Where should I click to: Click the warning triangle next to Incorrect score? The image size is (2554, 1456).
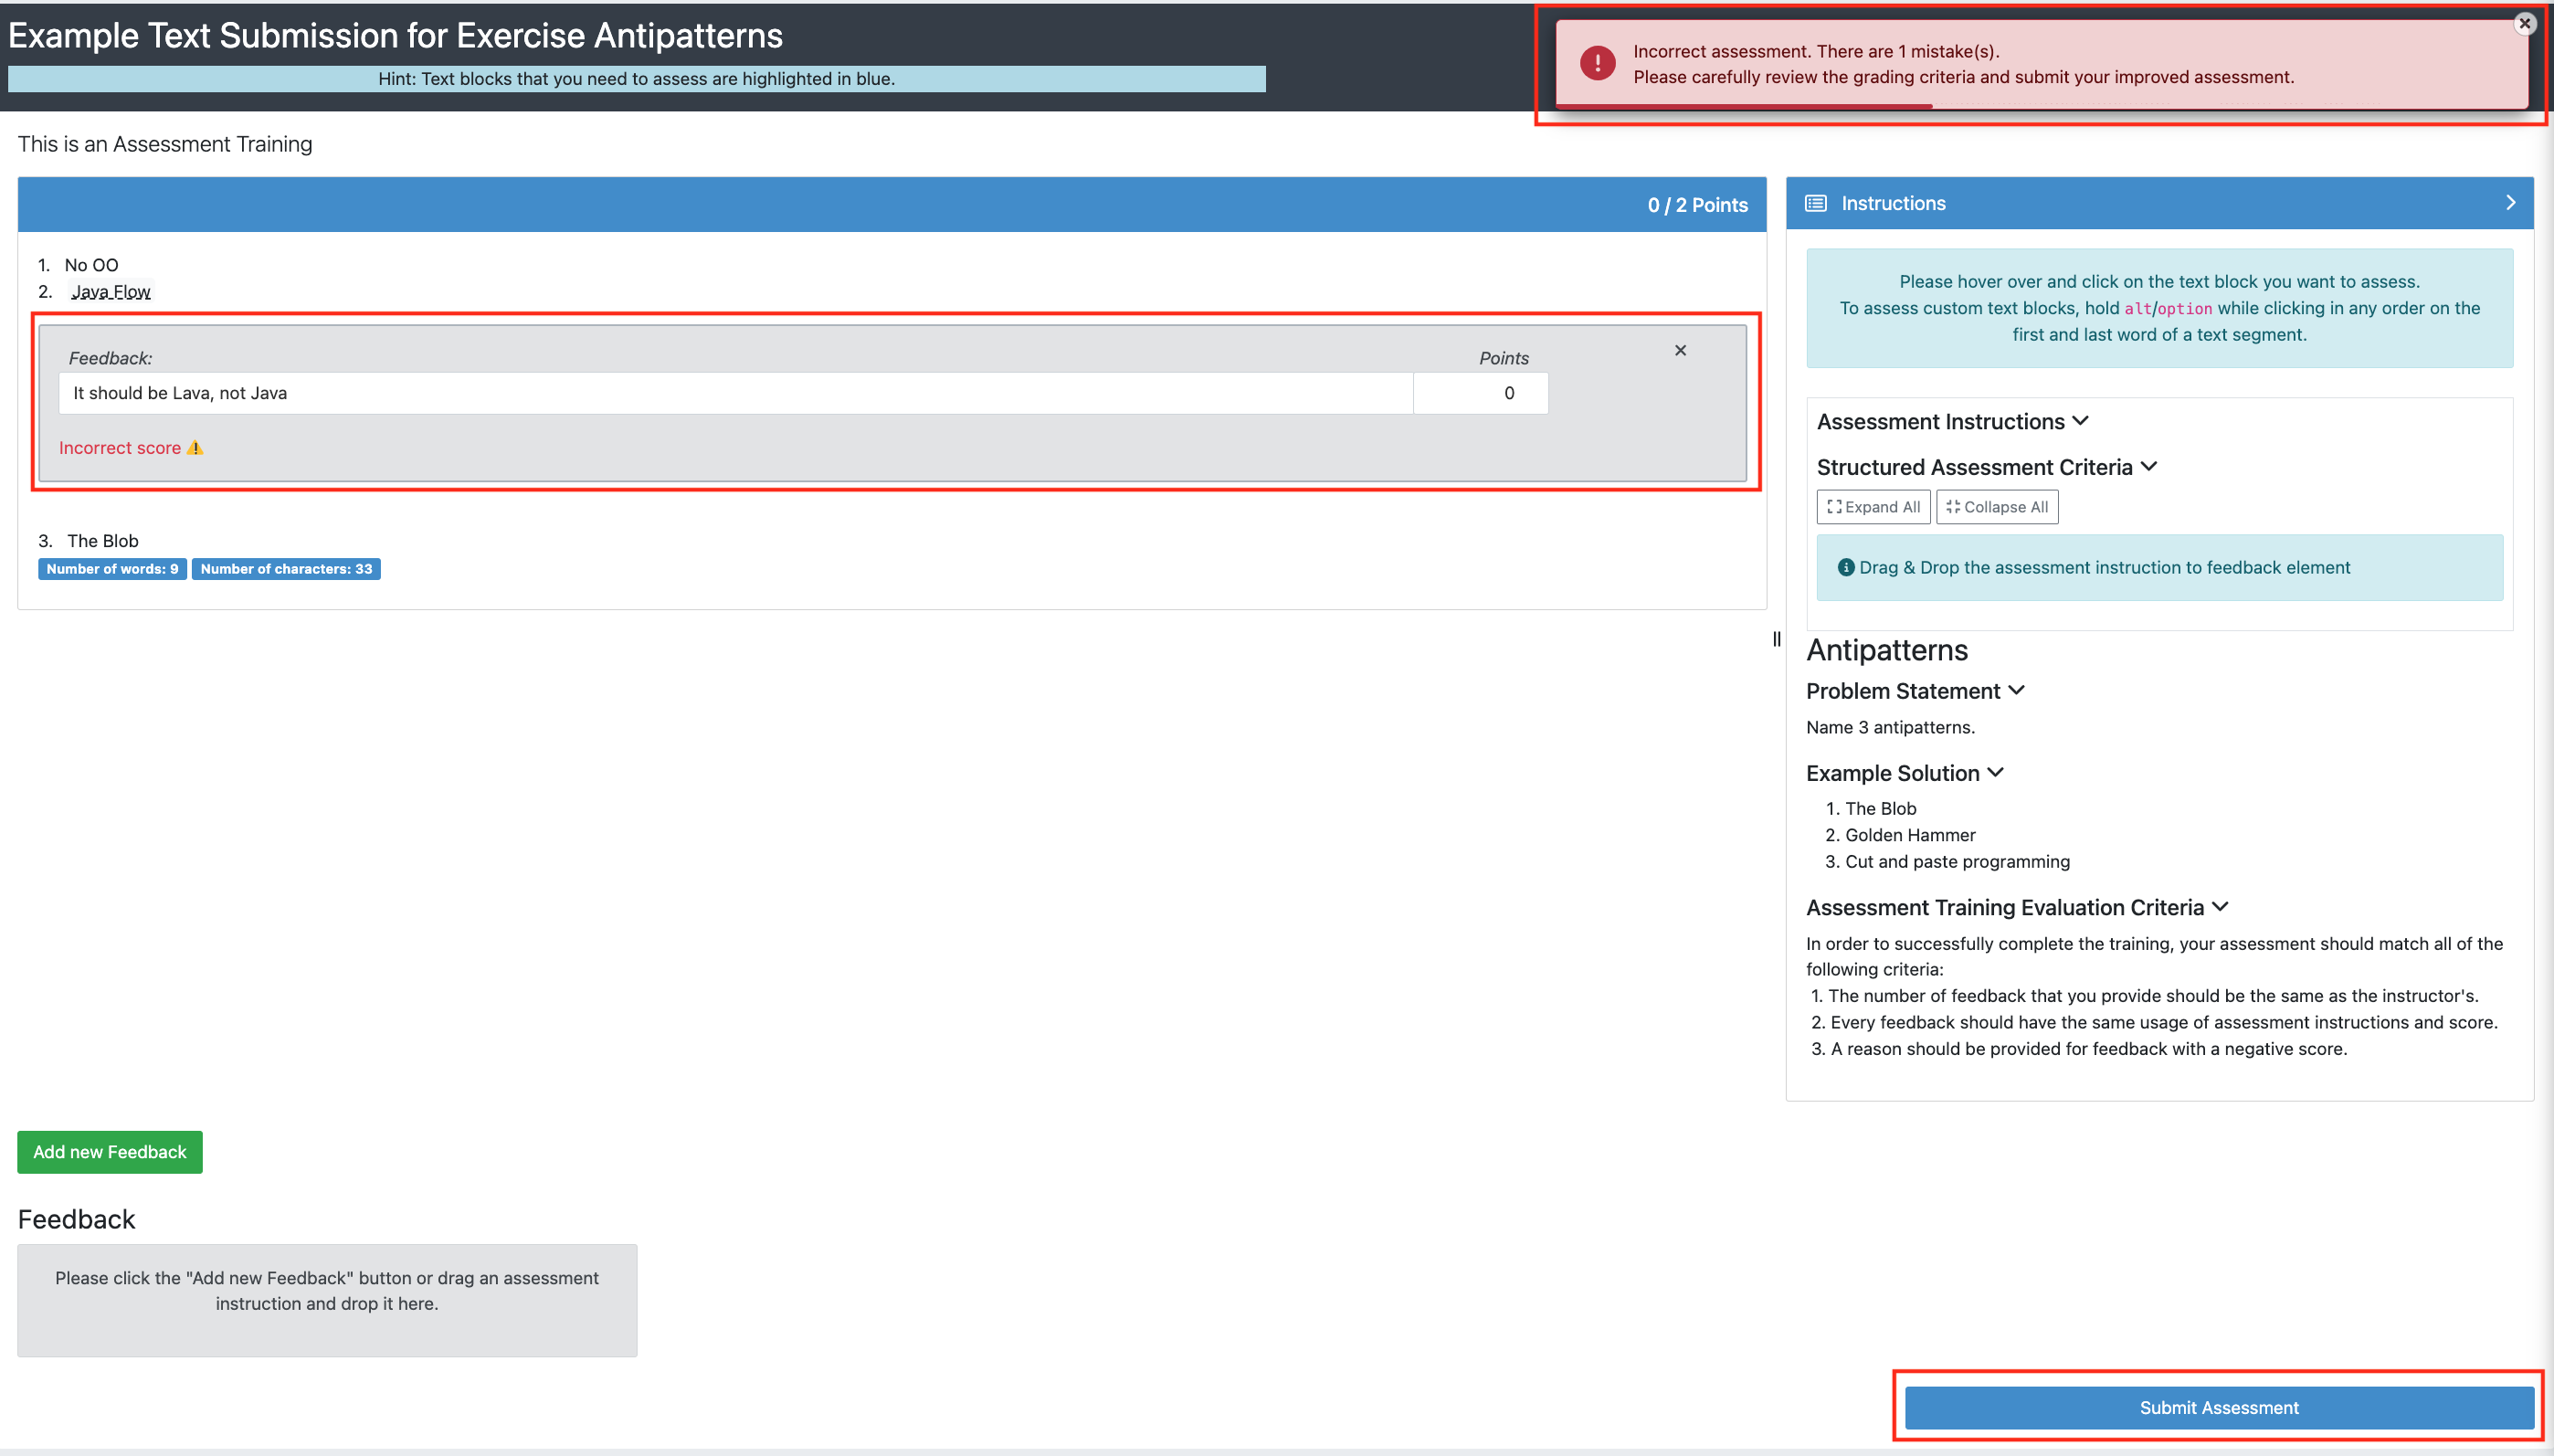(195, 447)
